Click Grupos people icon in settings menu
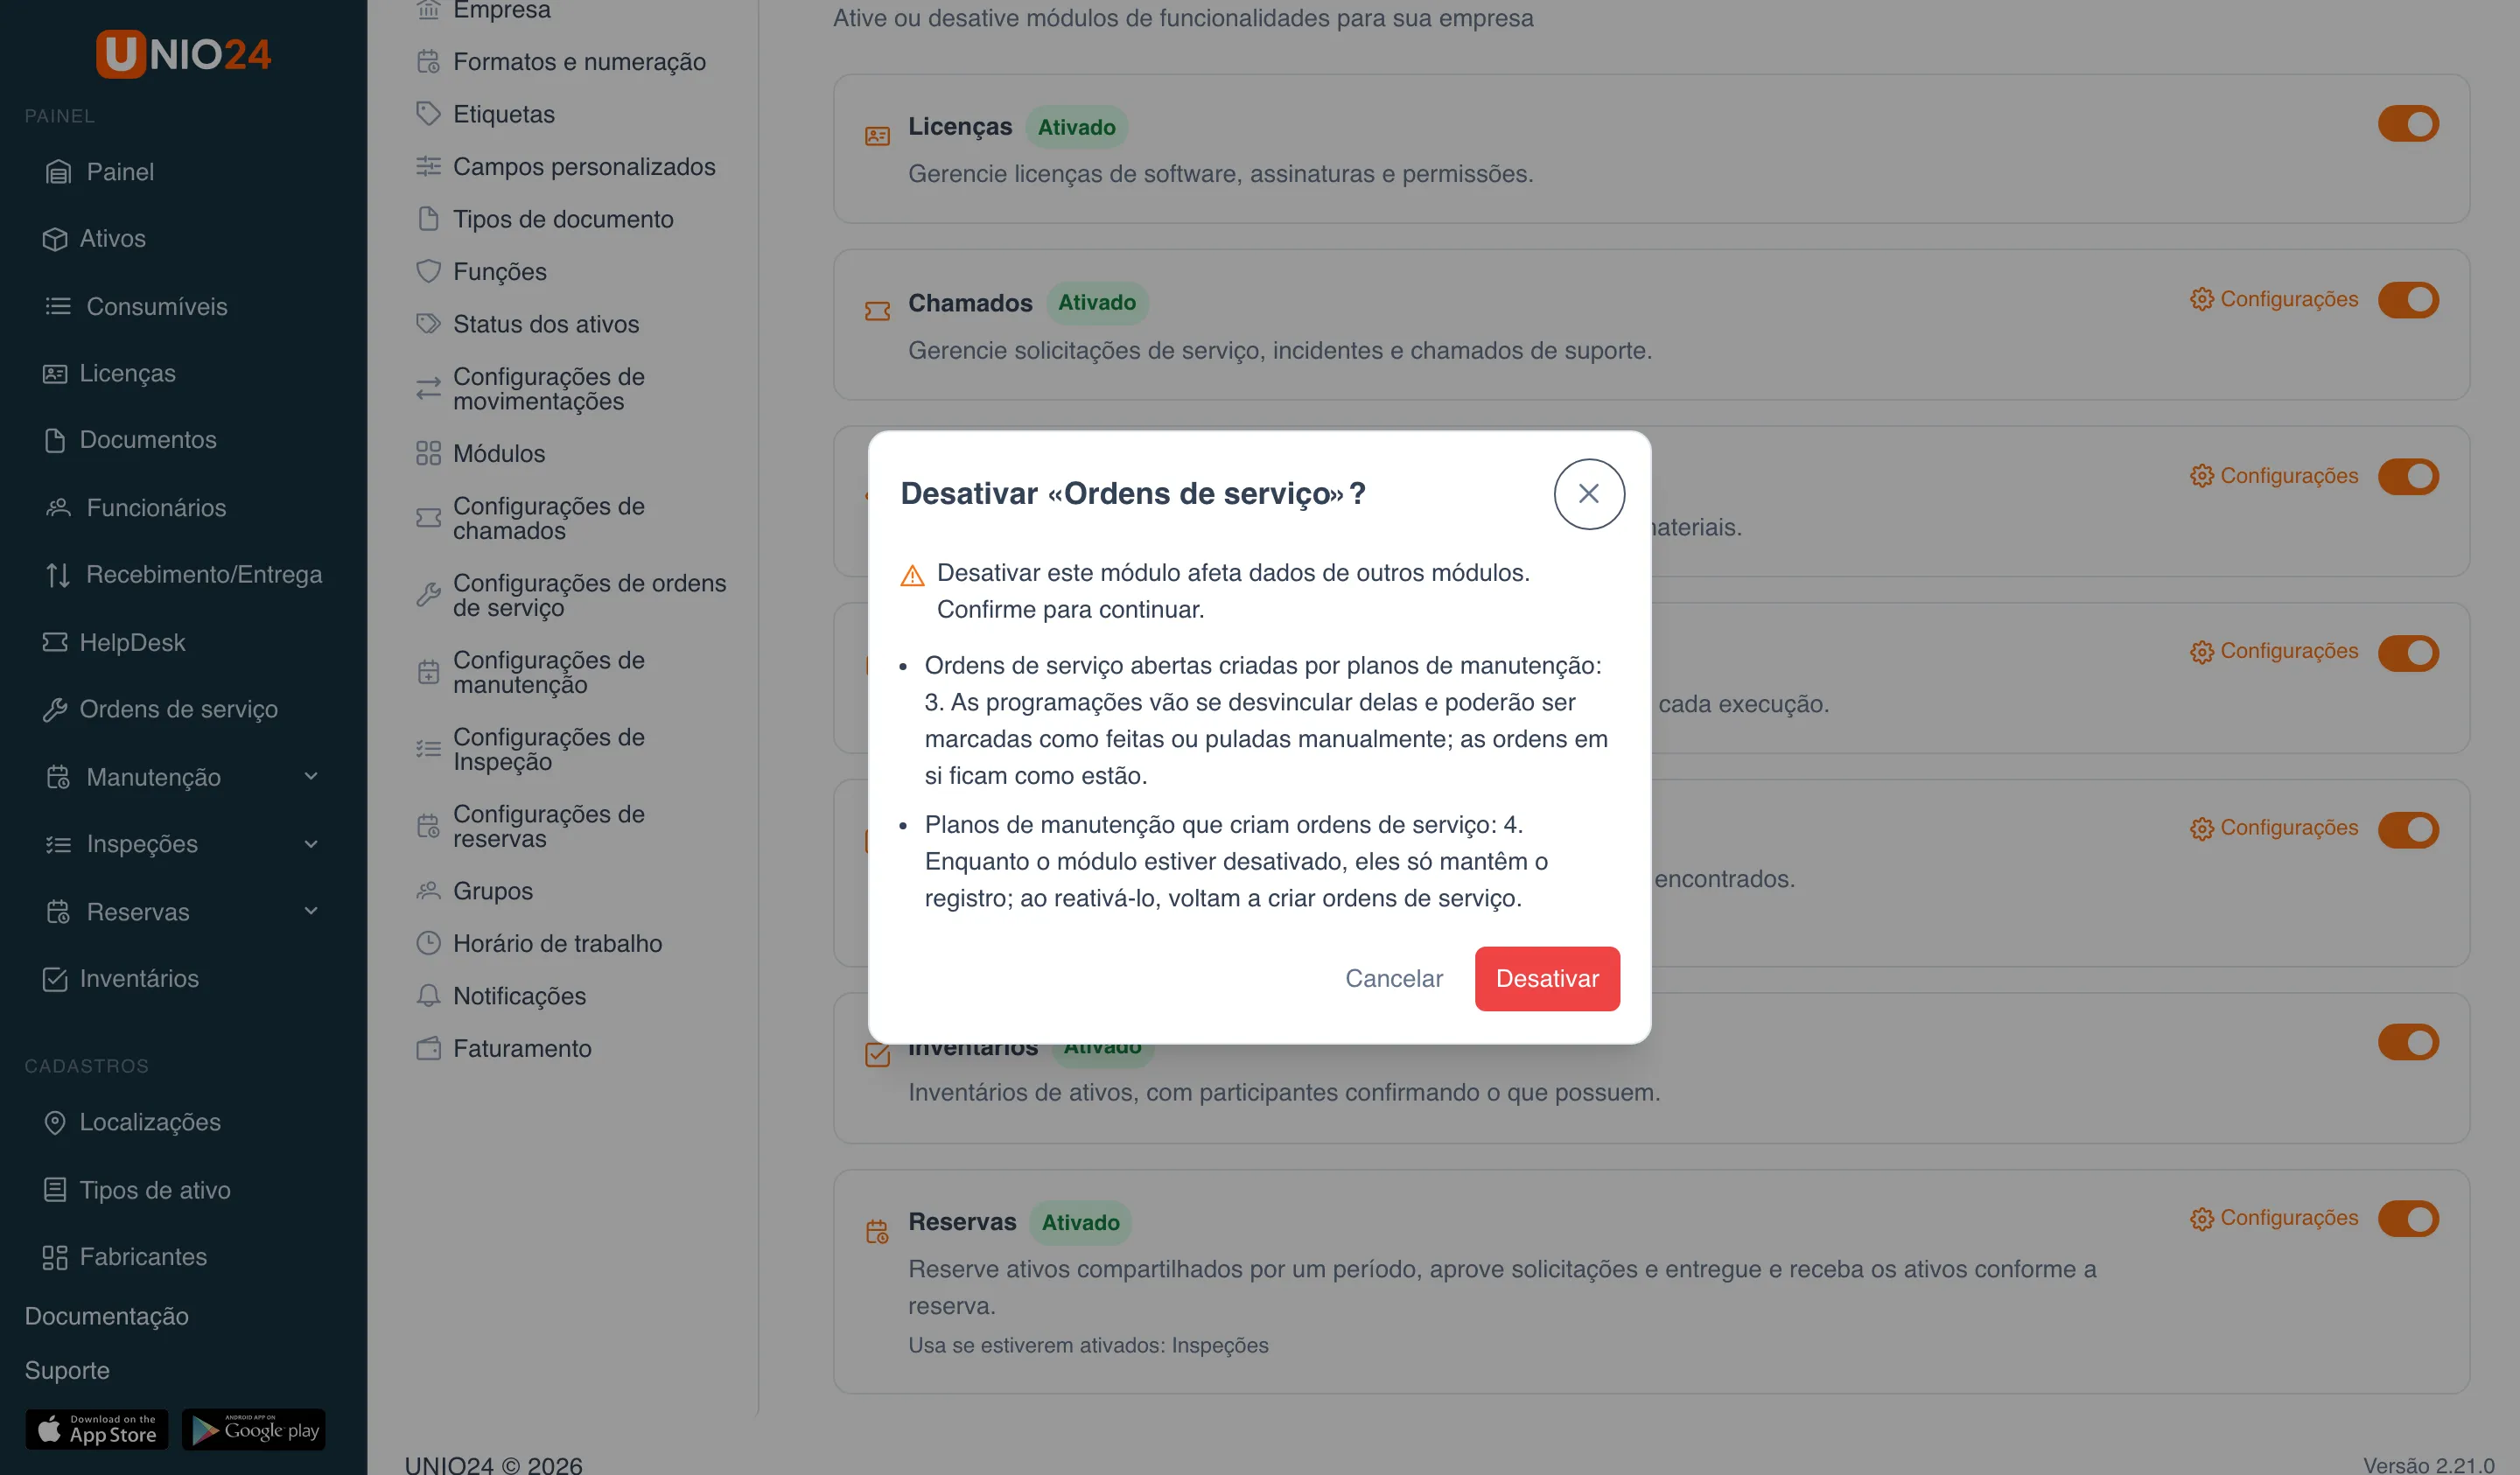 point(428,891)
